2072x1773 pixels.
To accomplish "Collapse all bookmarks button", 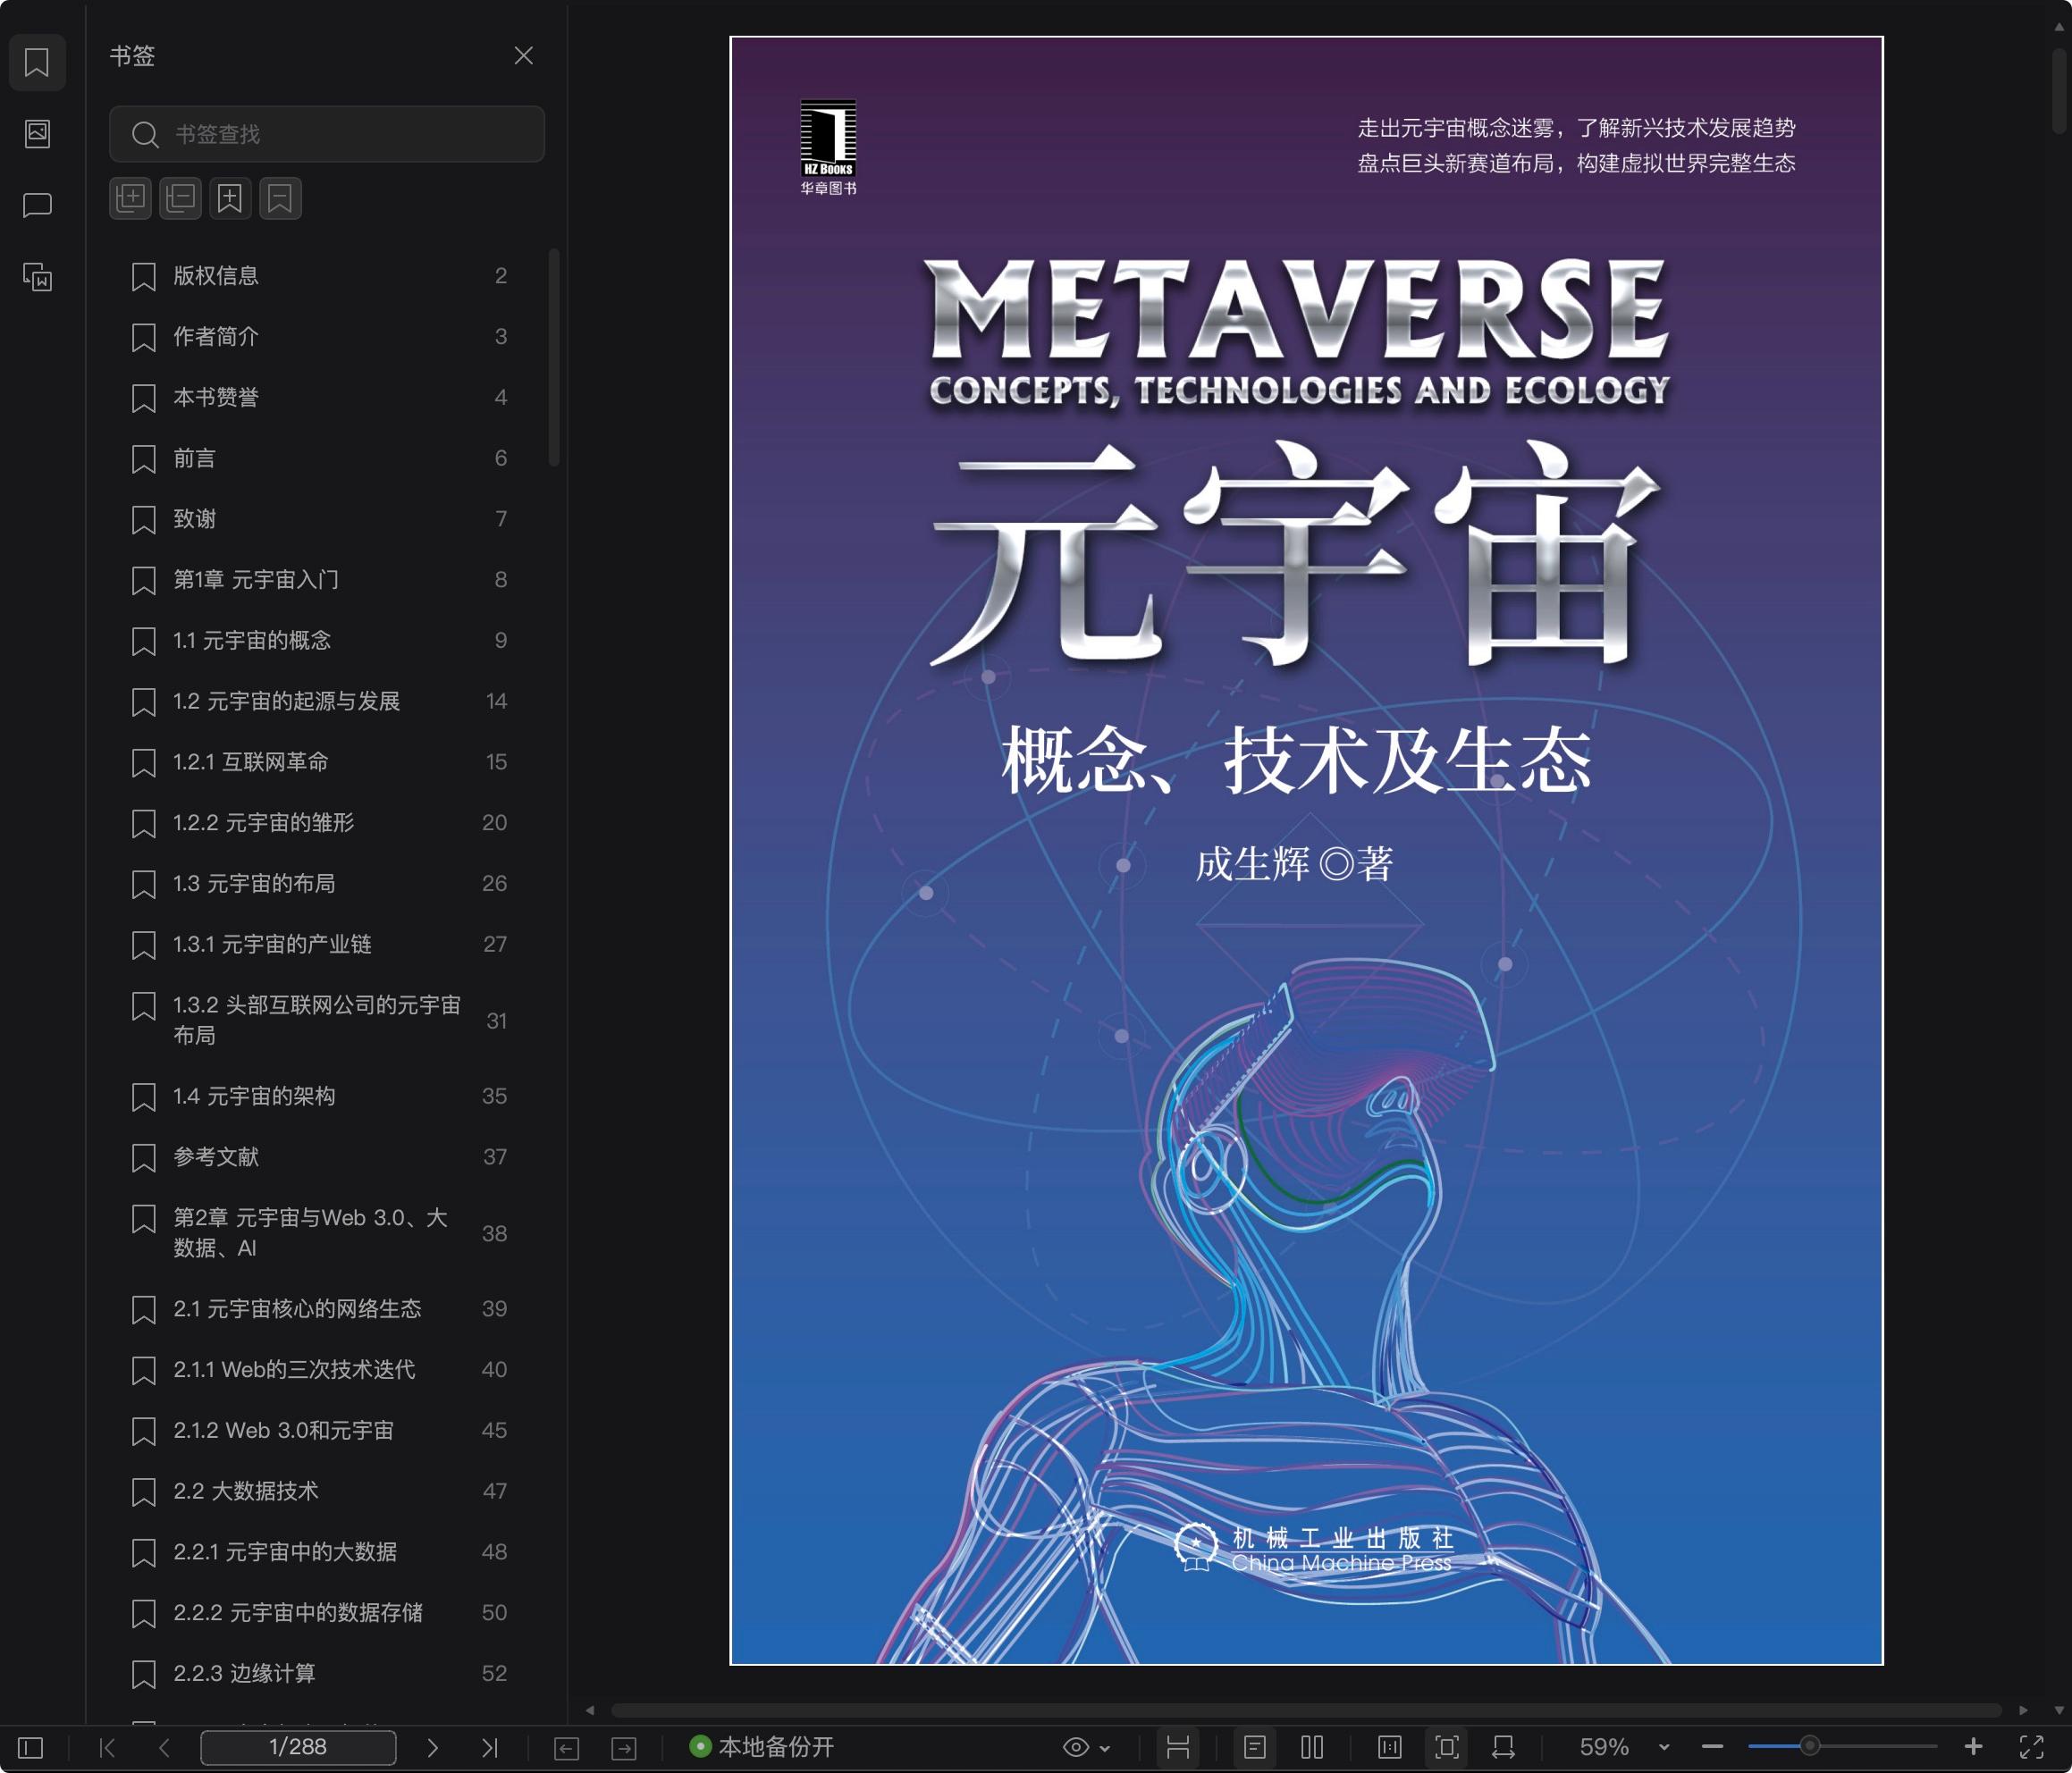I will [x=180, y=198].
